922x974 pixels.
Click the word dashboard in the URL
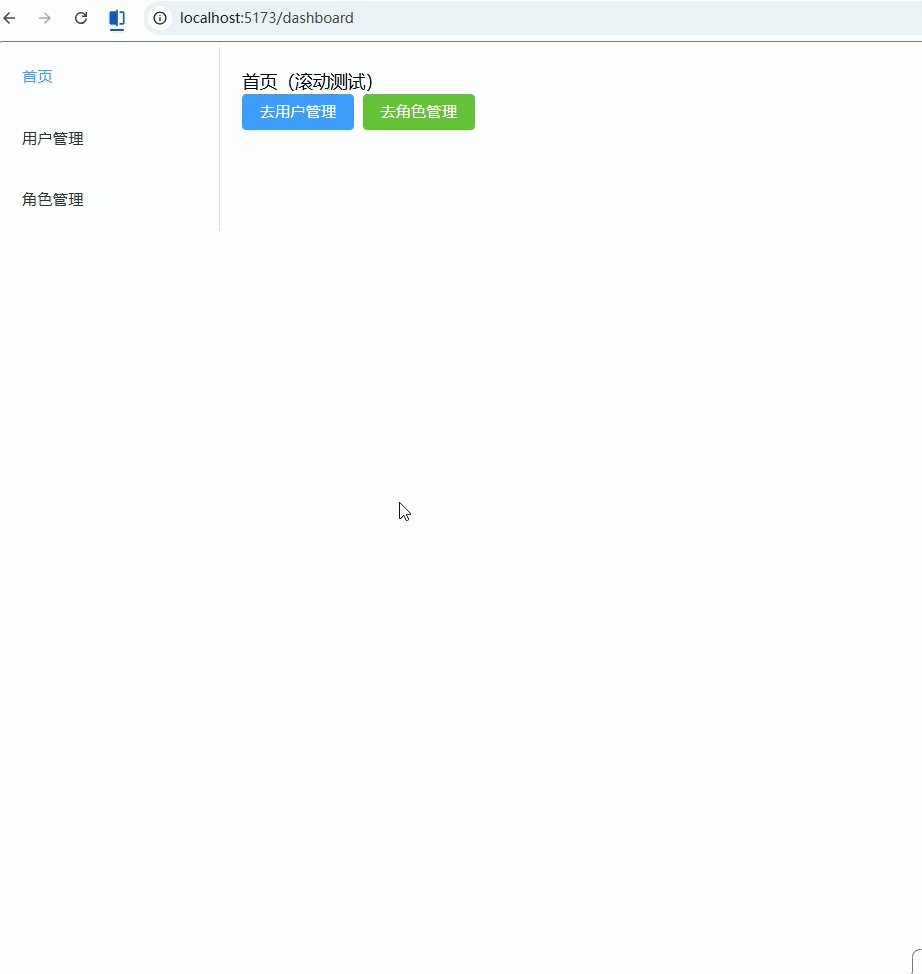[x=318, y=18]
